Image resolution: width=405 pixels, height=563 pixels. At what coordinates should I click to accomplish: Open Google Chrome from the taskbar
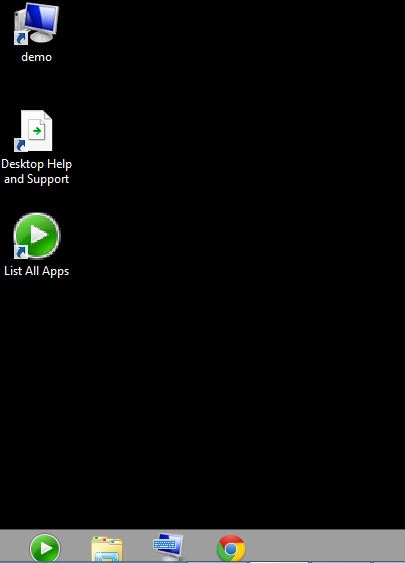pos(231,549)
